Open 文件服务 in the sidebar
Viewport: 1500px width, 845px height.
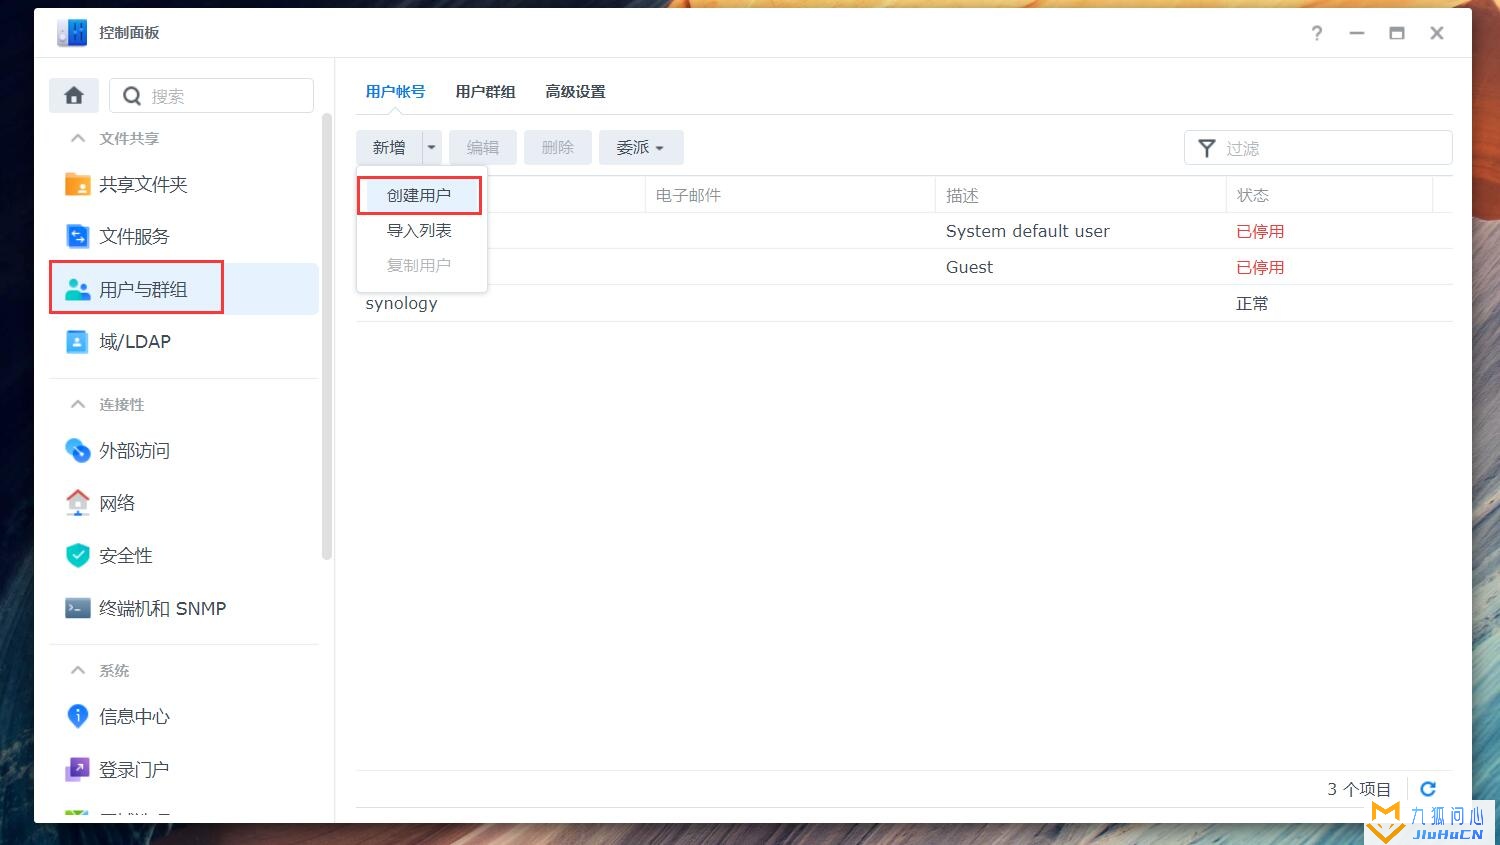click(x=184, y=236)
